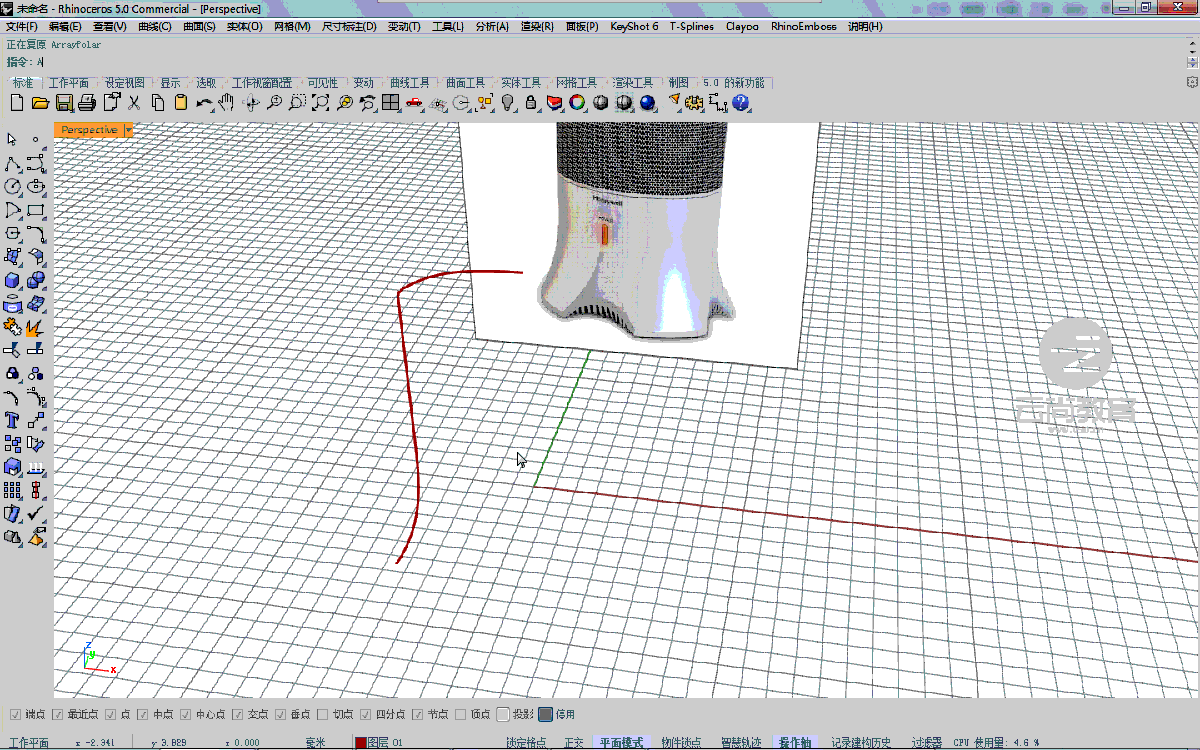Screen dimensions: 1200x750
Task: Toggle 智慧轨迹 in status bar
Action: point(741,743)
